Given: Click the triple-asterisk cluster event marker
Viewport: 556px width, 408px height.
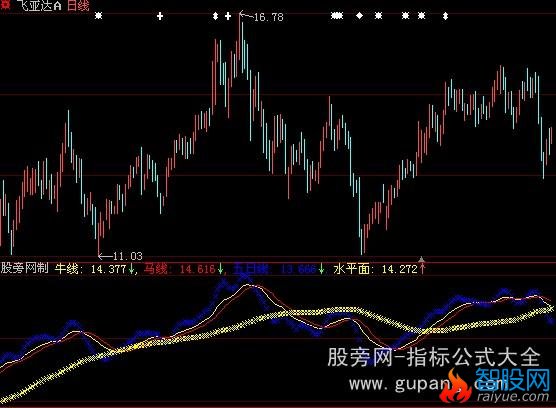Looking at the screenshot, I should click(x=337, y=16).
